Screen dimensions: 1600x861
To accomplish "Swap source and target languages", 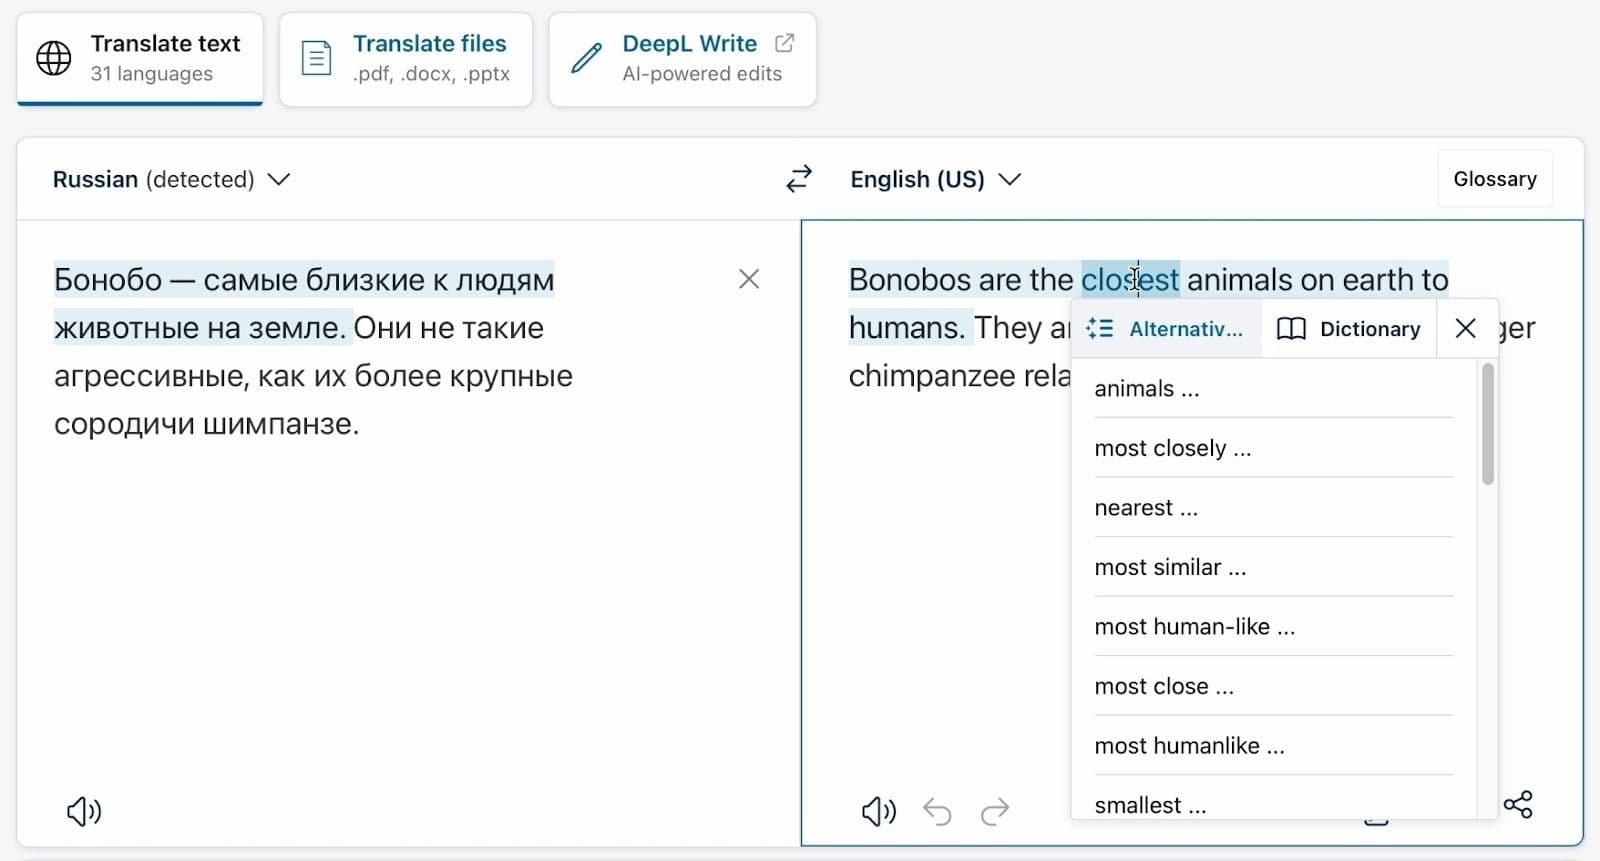I will (799, 179).
